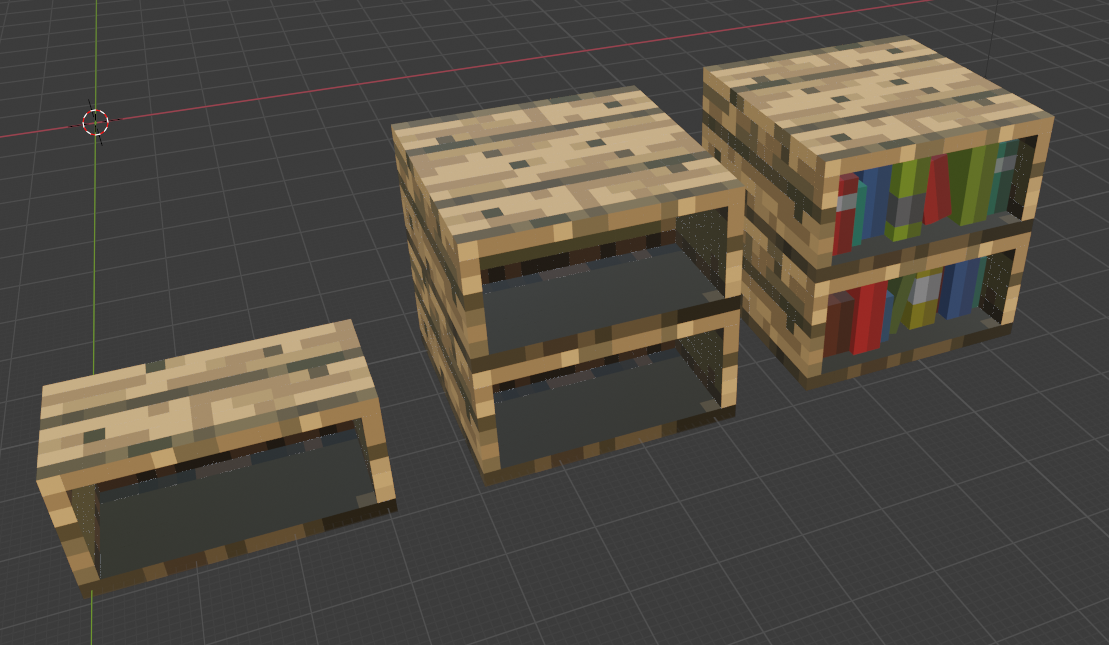Click the red-white 3D cursor

click(95, 122)
